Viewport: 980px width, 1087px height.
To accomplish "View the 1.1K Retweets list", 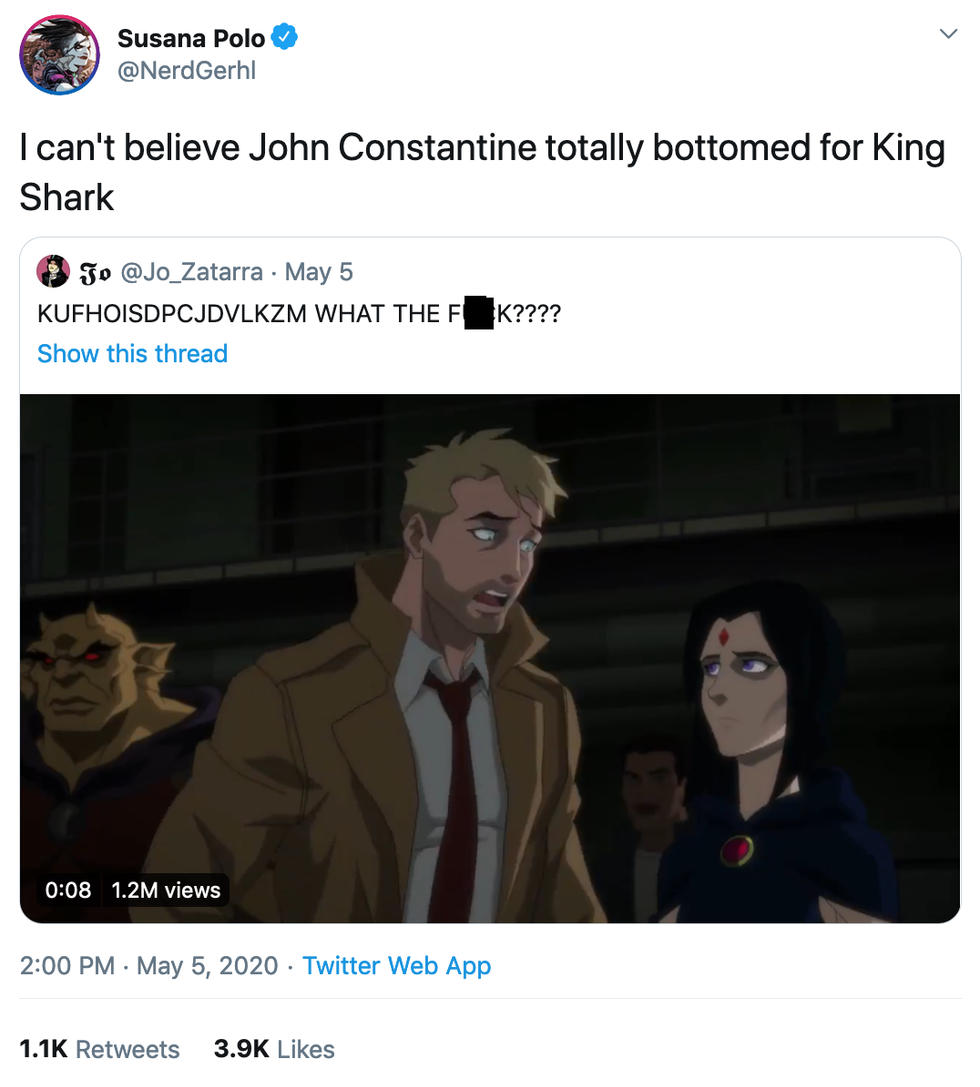I will click(x=100, y=1049).
